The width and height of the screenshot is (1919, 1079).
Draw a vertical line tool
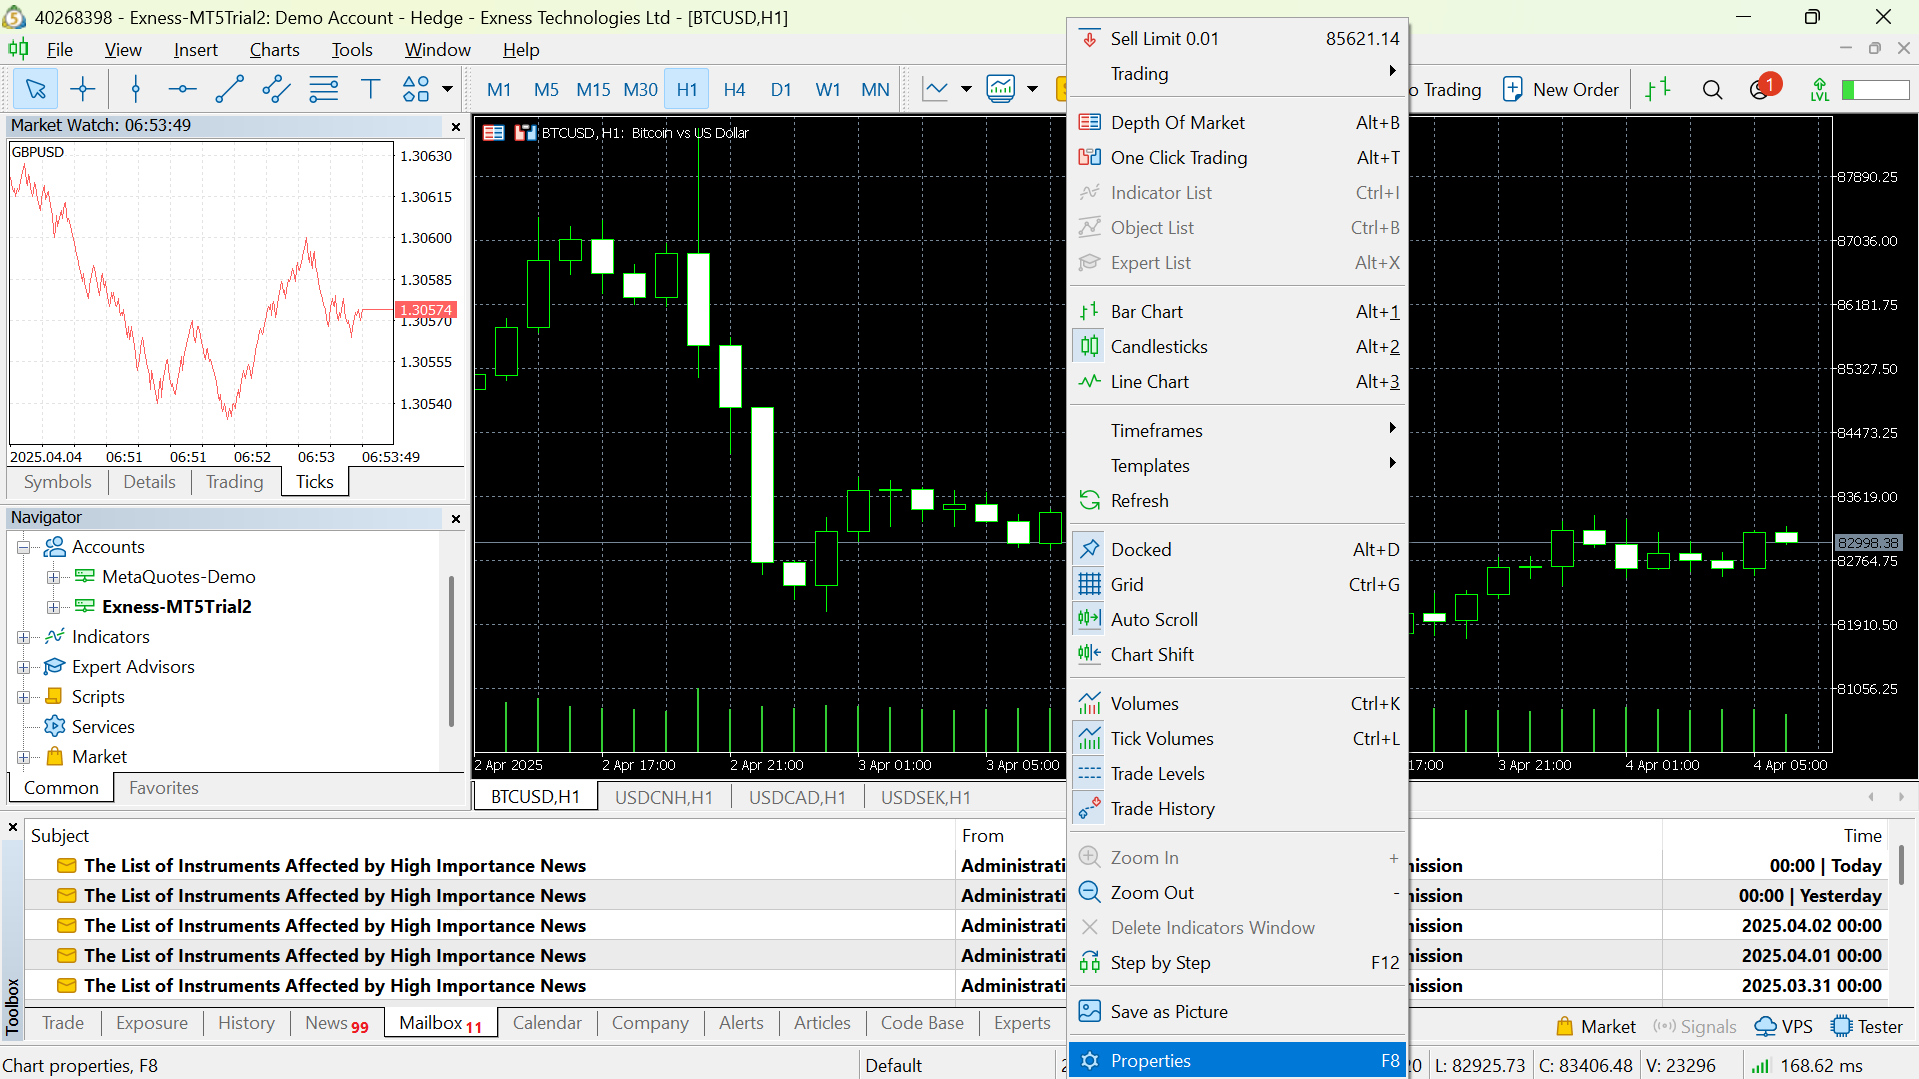136,89
